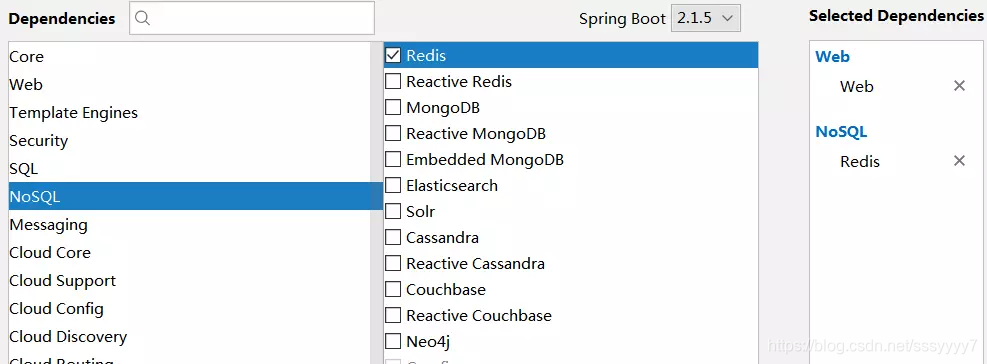This screenshot has height=364, width=987.
Task: Select the Core category
Action: click(189, 57)
